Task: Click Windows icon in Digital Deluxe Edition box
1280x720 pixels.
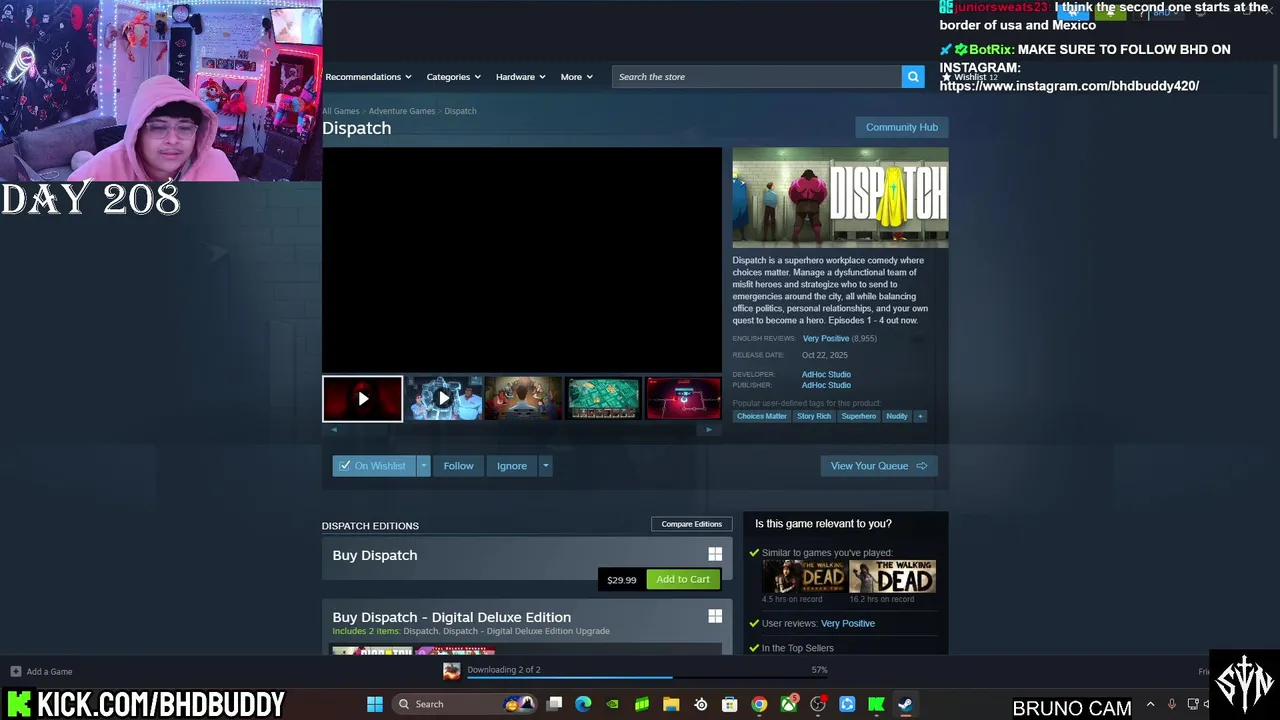Action: [x=715, y=616]
